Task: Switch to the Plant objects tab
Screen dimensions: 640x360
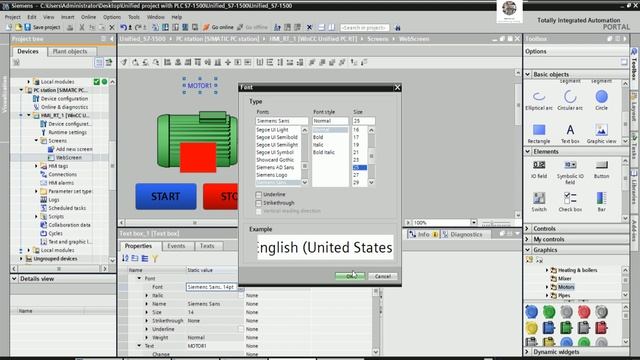Action: click(x=70, y=51)
